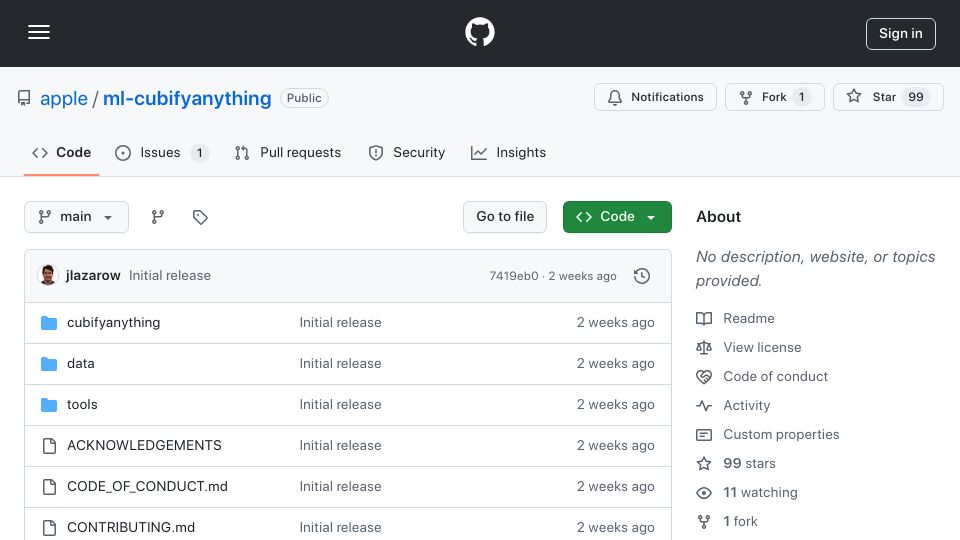Open the Pull requests tab
Viewport: 960px width, 540px height.
(288, 152)
